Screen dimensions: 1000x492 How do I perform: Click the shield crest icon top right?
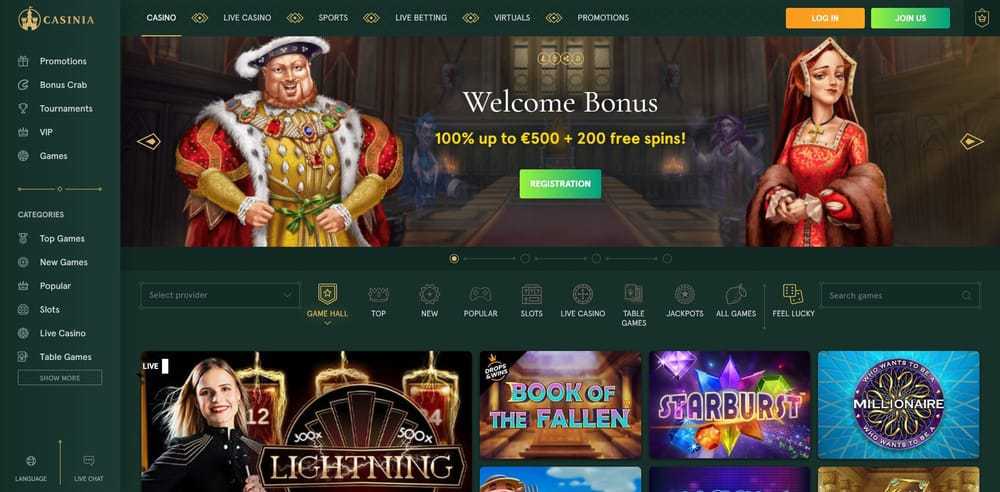click(x=981, y=18)
